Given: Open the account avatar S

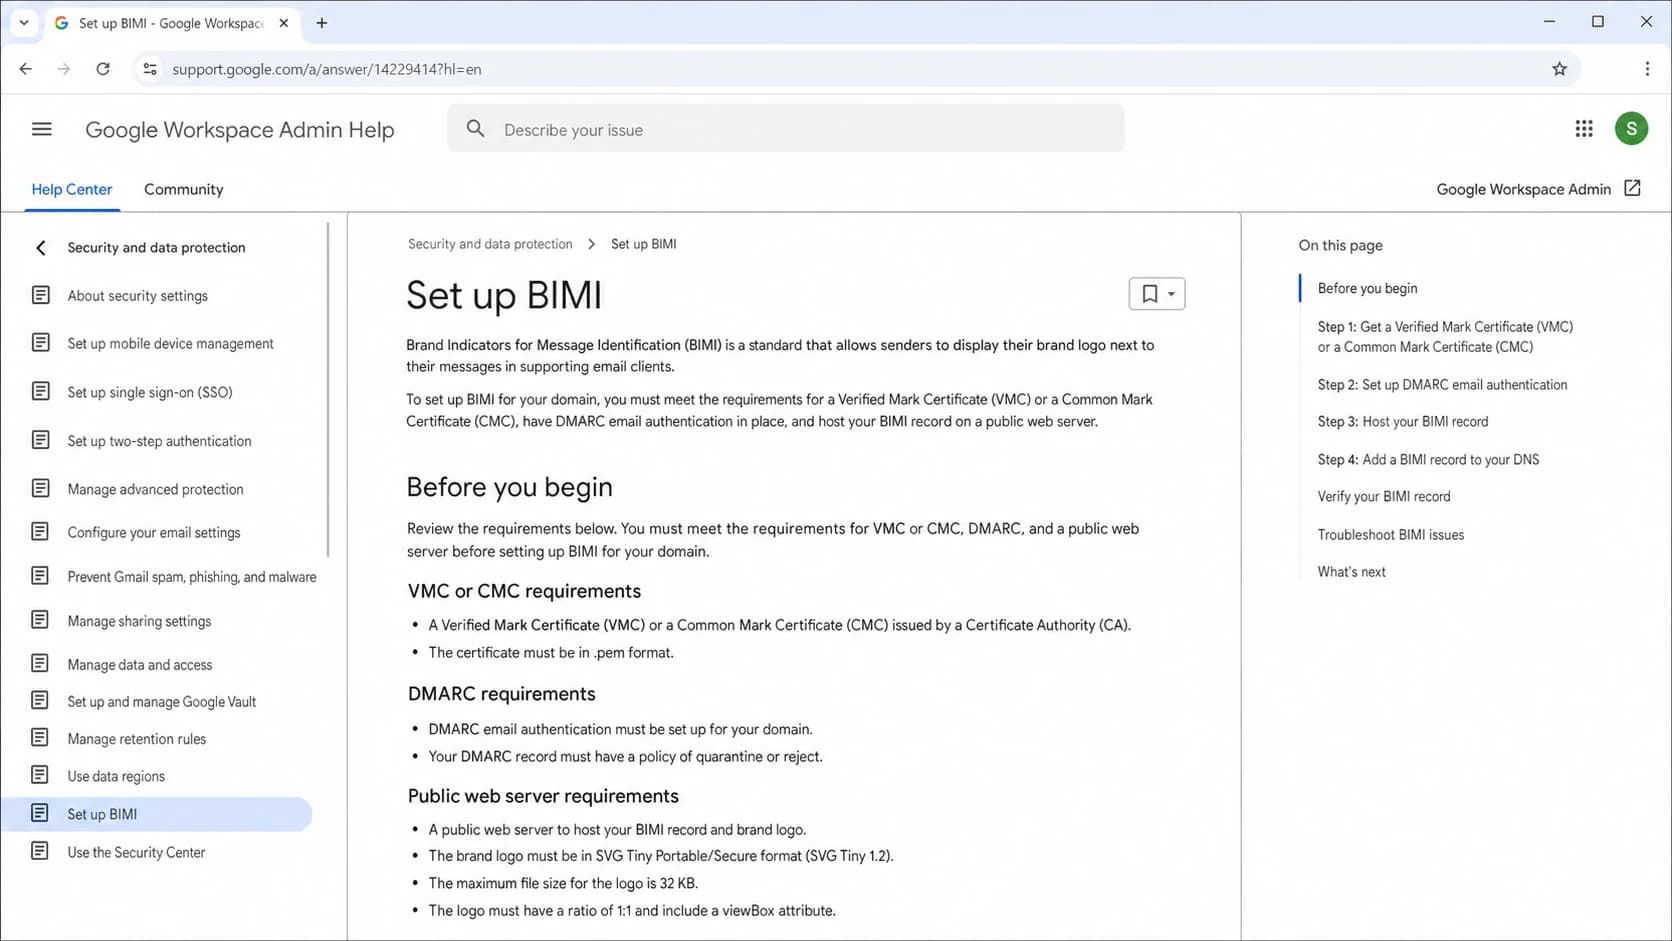Looking at the screenshot, I should click(1631, 128).
